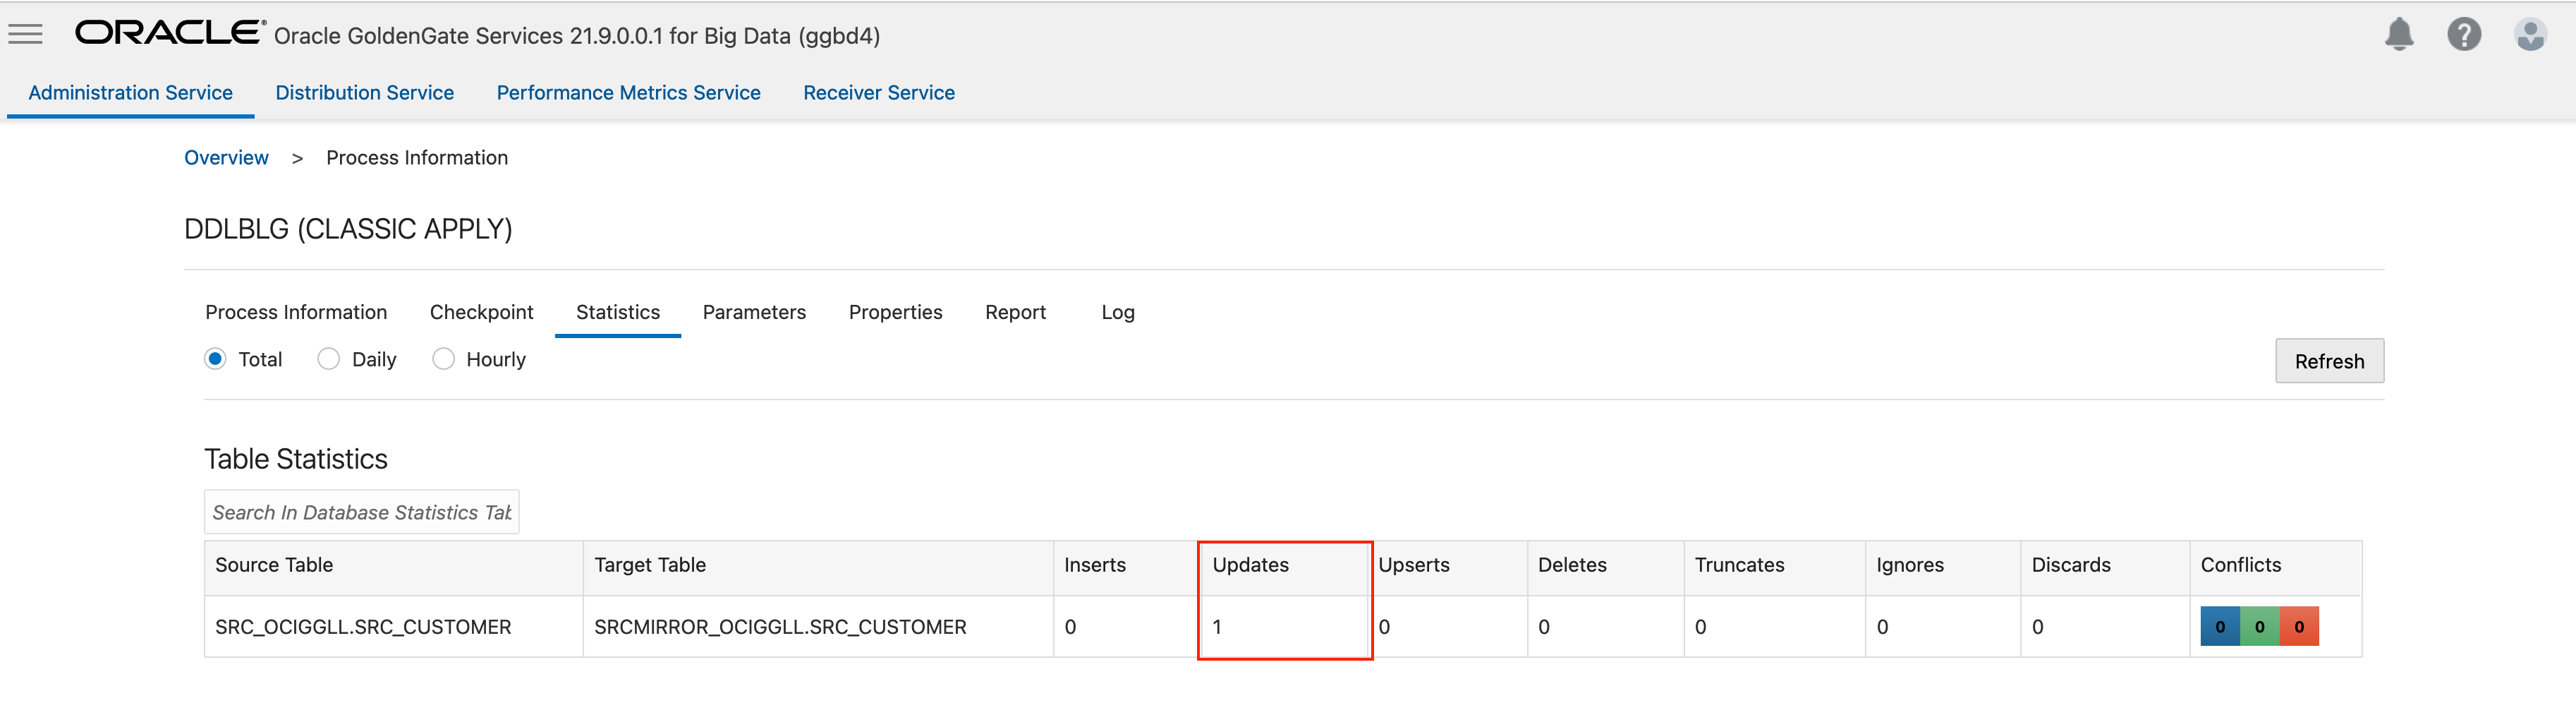Click the notifications bell icon
Screen dimensions: 2576x727
pyautogui.click(x=2398, y=34)
